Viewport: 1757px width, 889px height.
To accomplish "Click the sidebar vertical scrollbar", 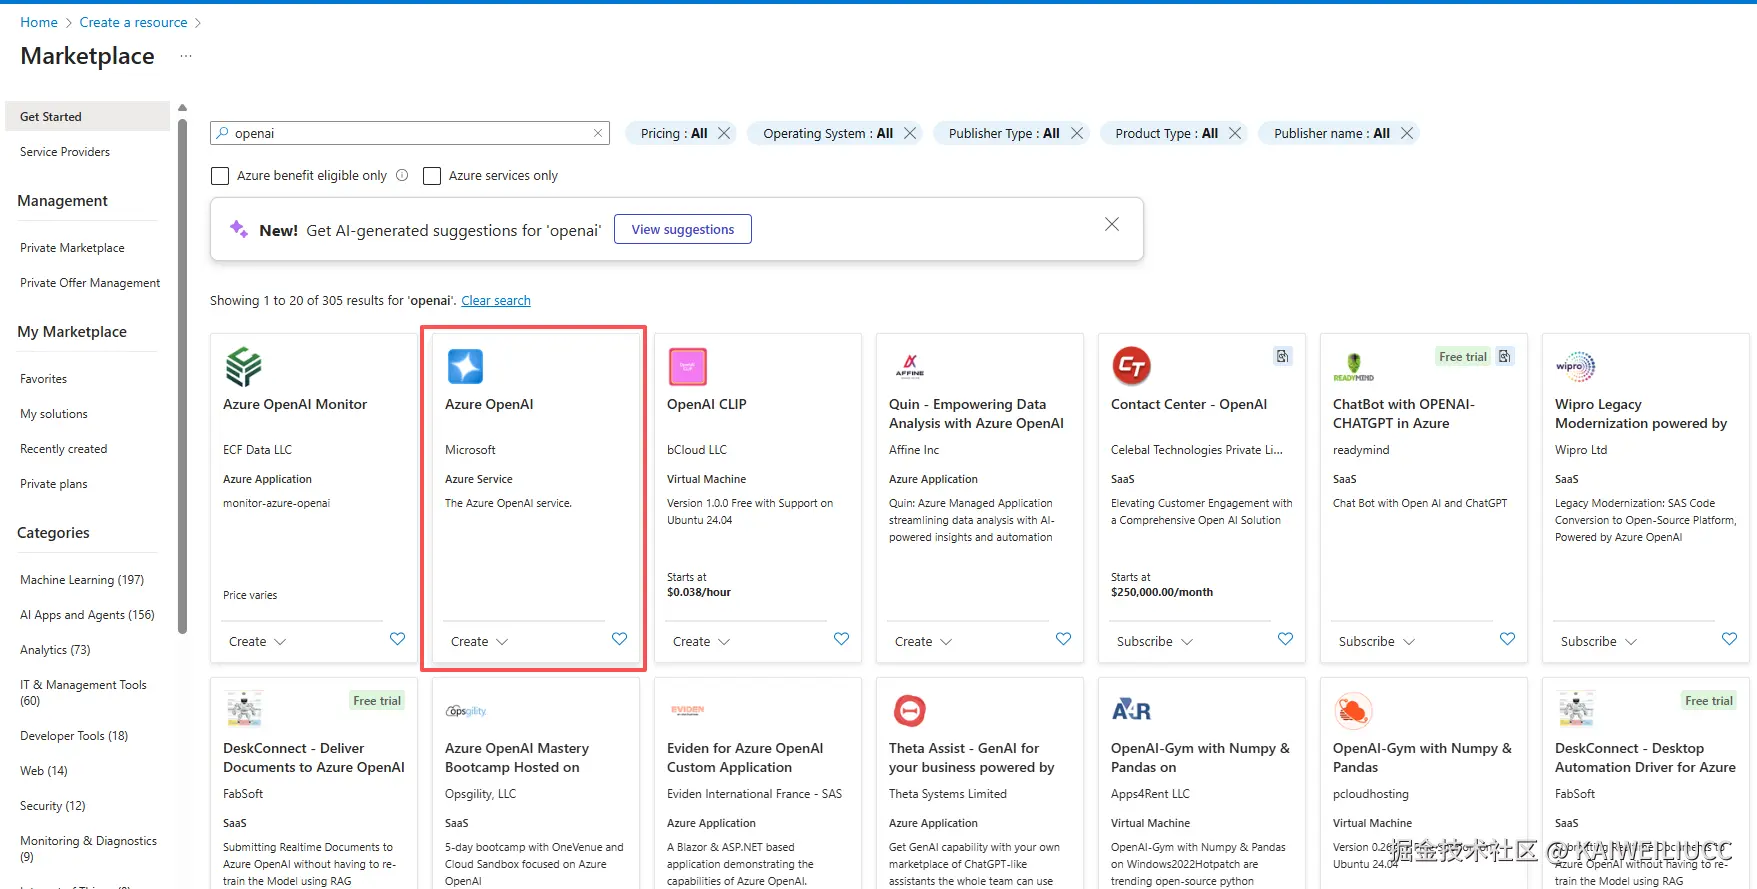I will click(x=182, y=375).
